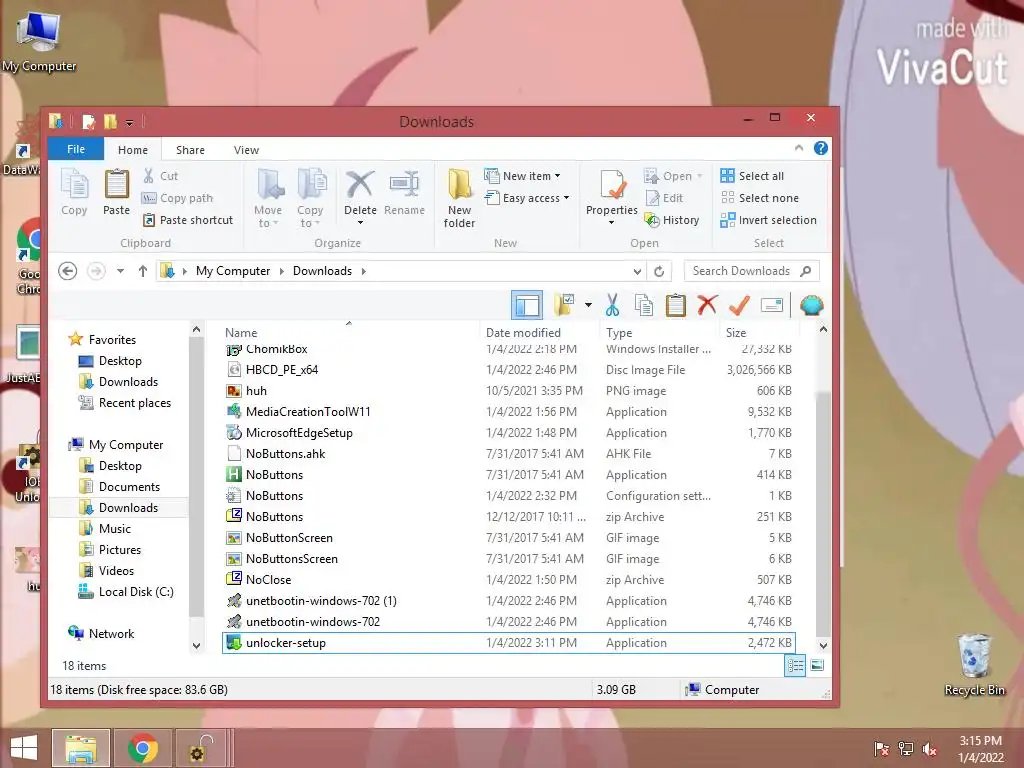The width and height of the screenshot is (1024, 768).
Task: Switch to large icons view in status bar
Action: click(817, 665)
